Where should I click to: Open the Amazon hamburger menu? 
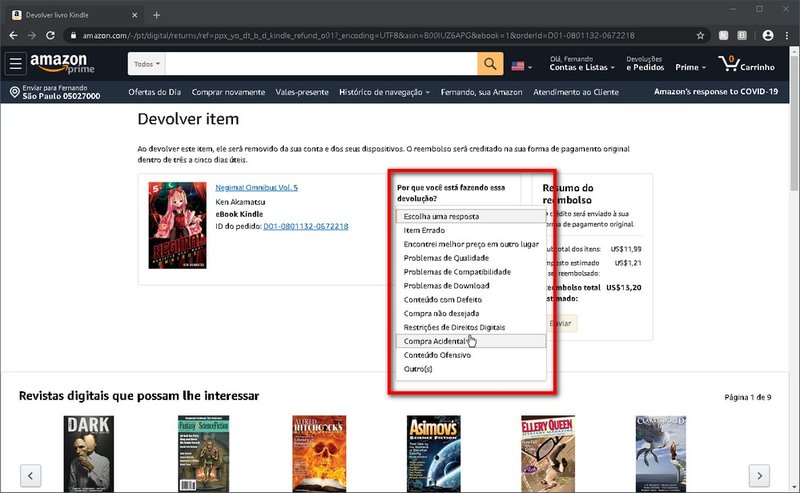coord(15,64)
